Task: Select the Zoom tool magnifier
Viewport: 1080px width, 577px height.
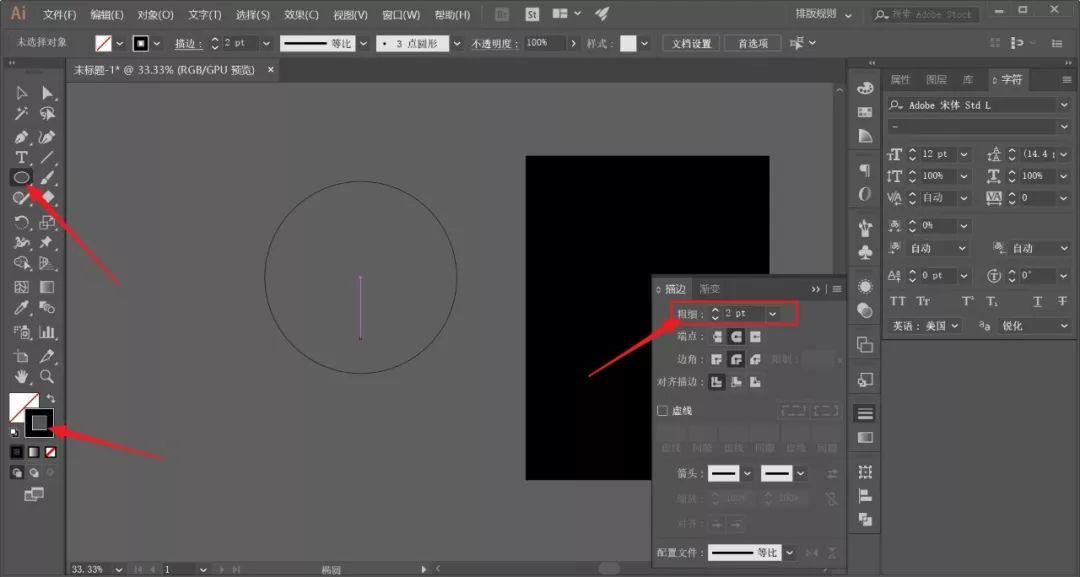Action: click(x=47, y=377)
